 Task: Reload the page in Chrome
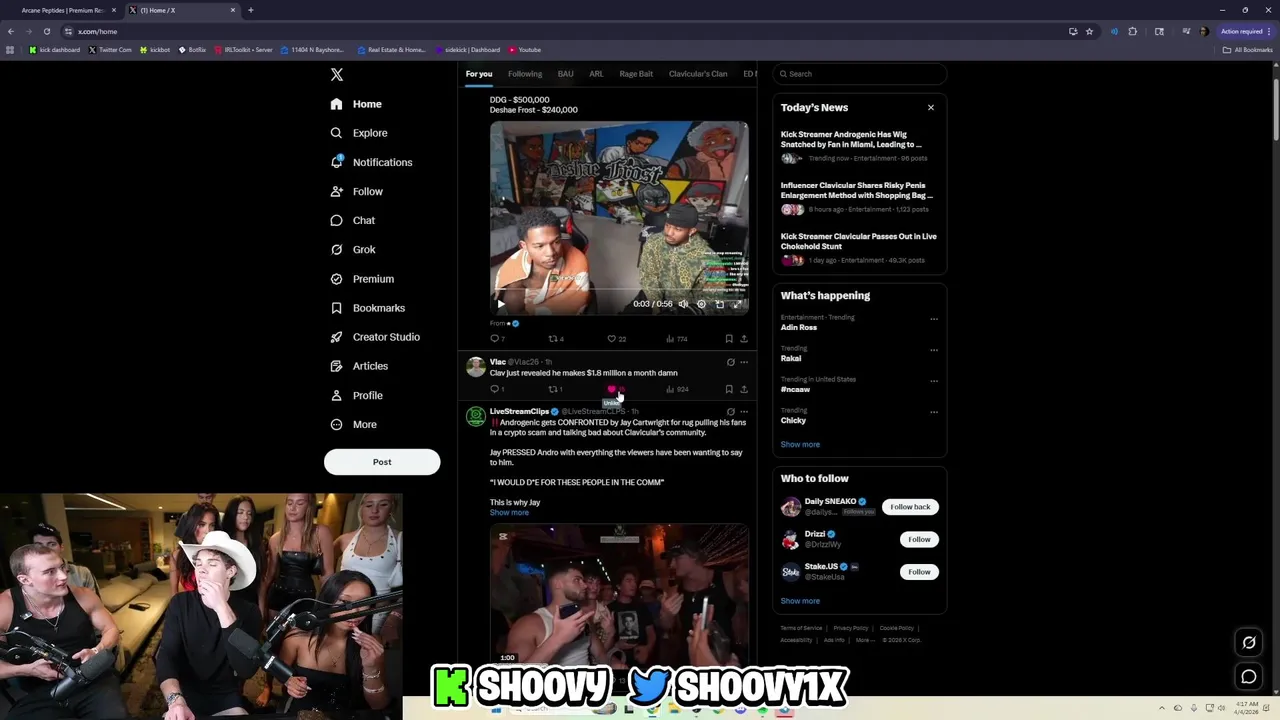46,31
